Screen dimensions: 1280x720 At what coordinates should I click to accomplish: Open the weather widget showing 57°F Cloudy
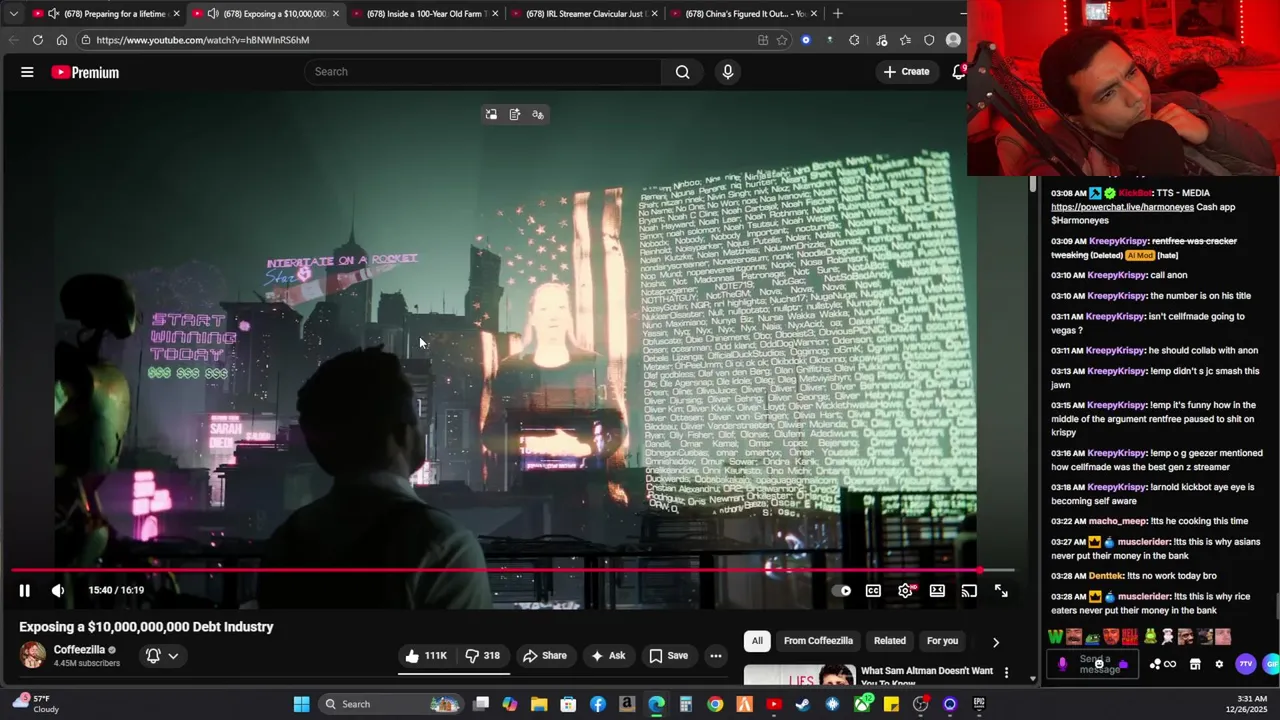tap(35, 704)
